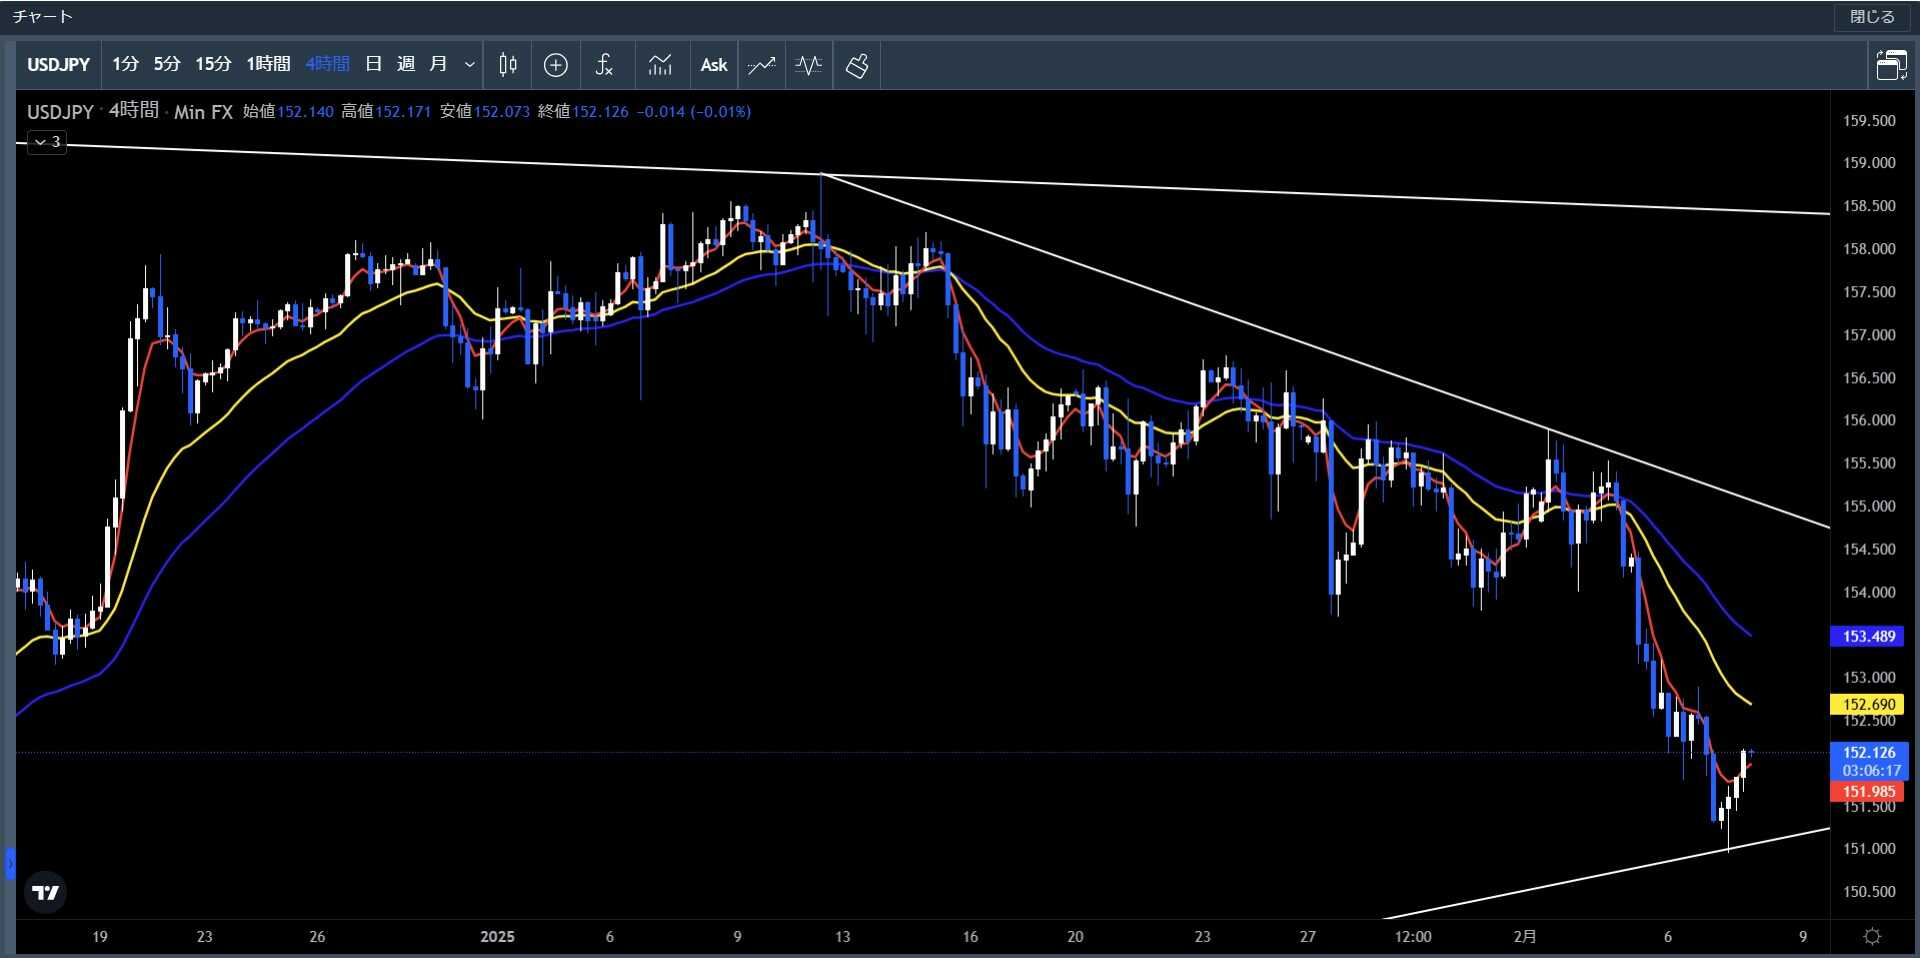This screenshot has height=958, width=1920.
Task: Select the 4時間 timeframe
Action: [328, 65]
